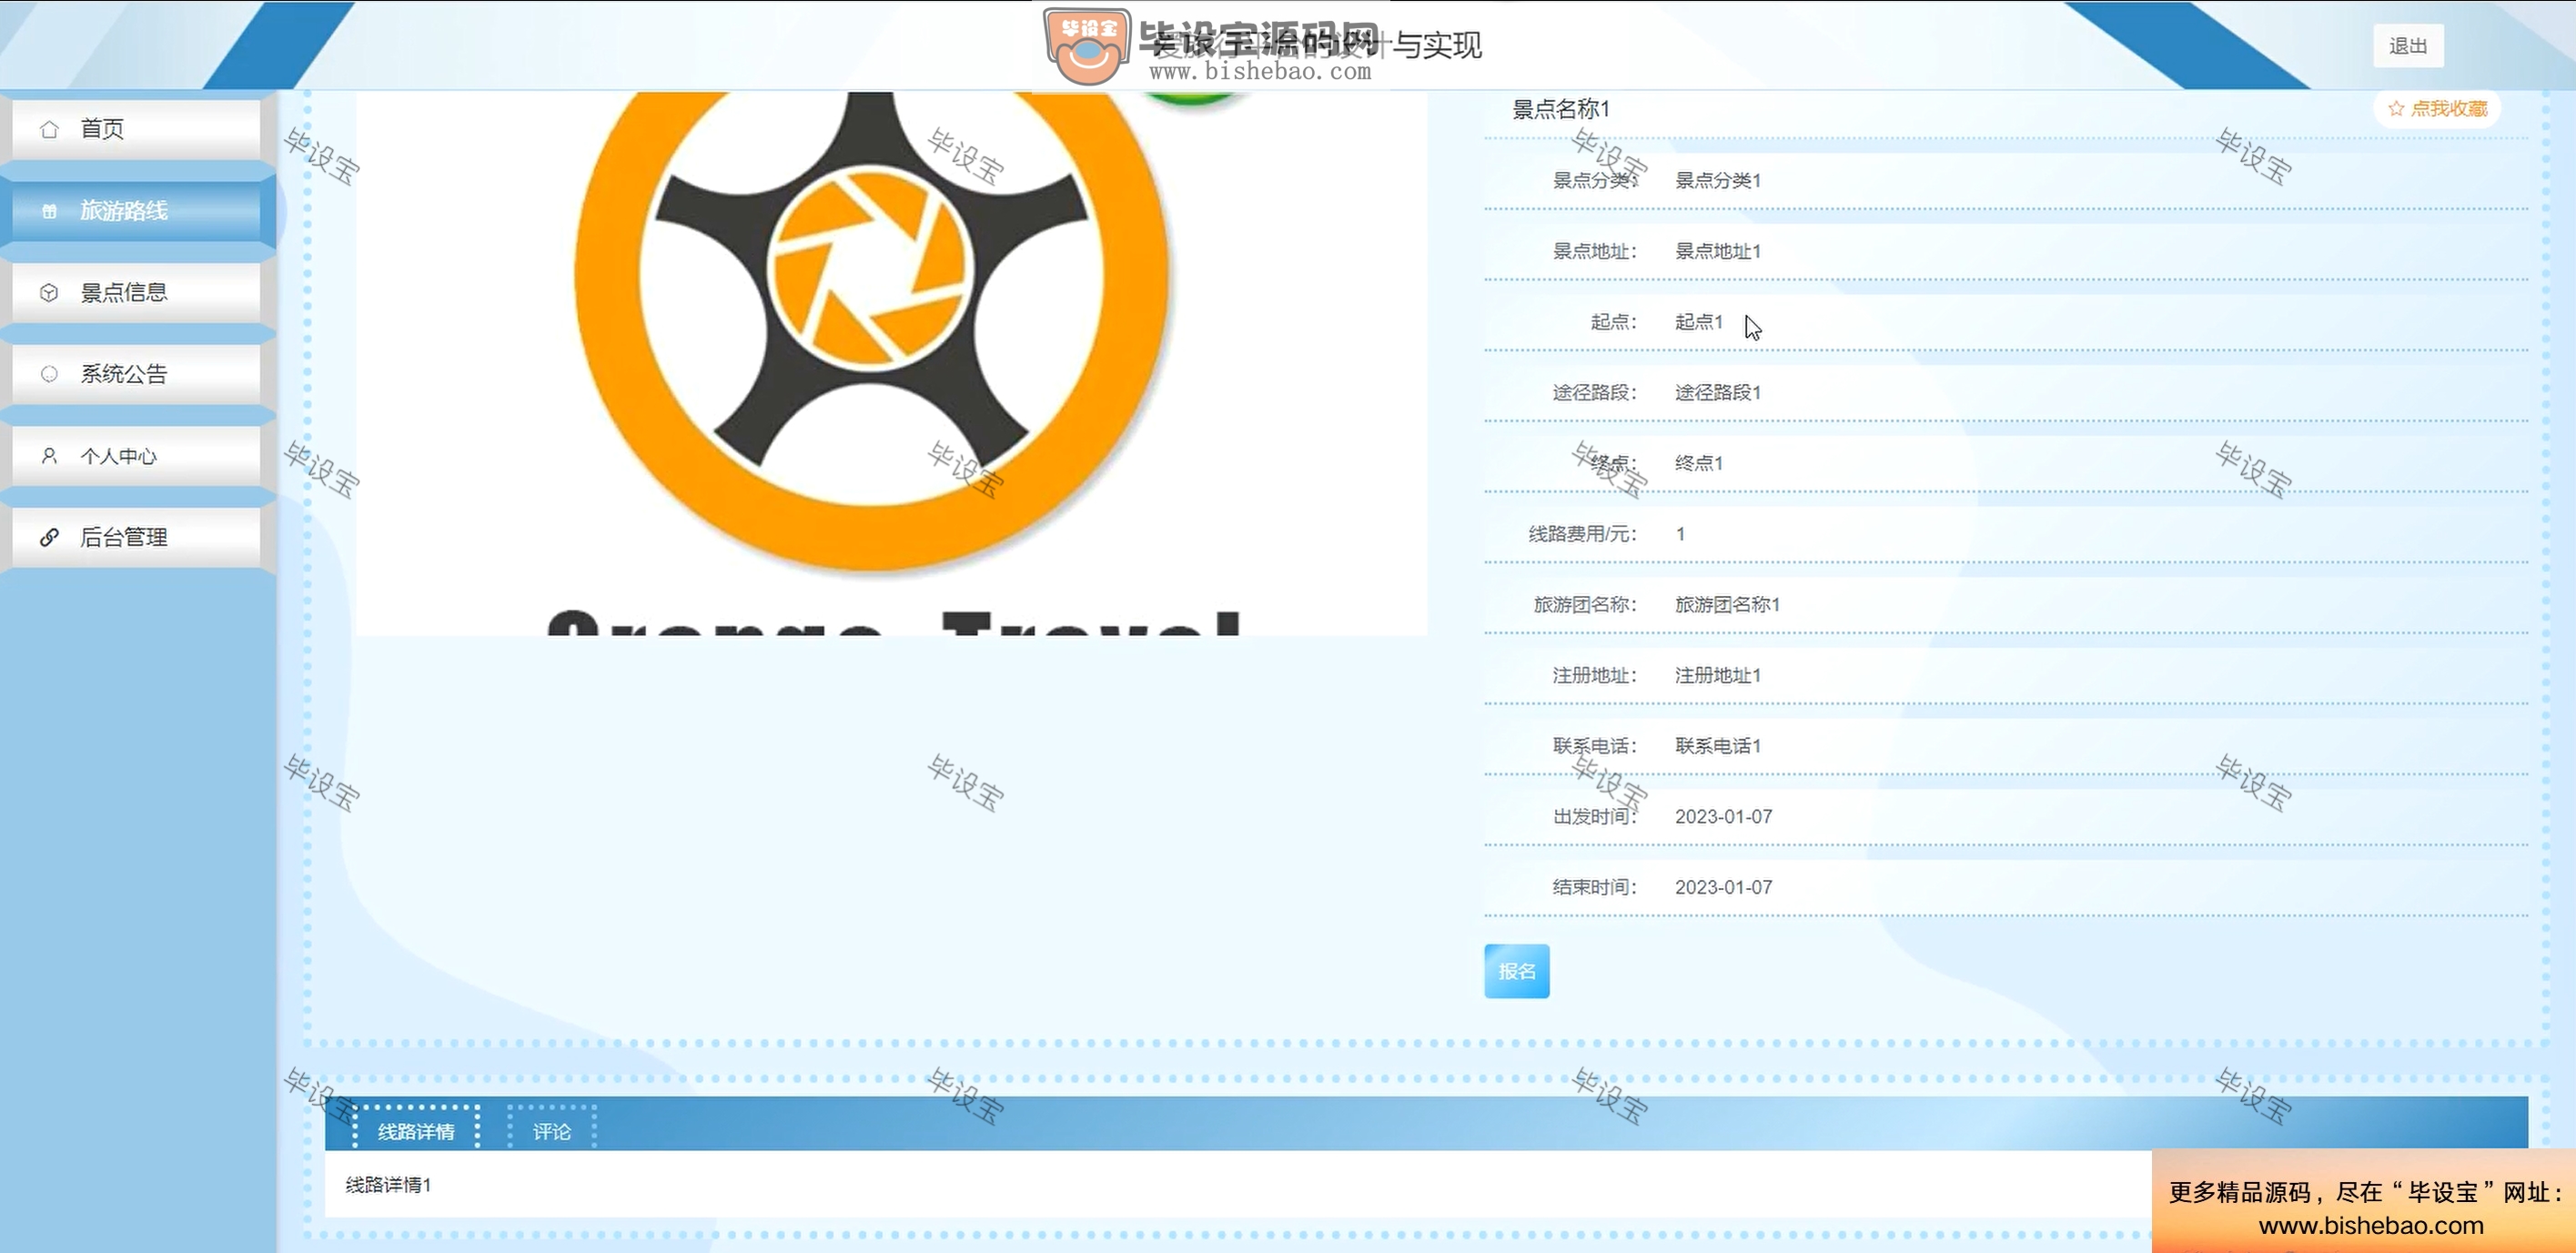Click the link icon beside 后台管理

49,537
